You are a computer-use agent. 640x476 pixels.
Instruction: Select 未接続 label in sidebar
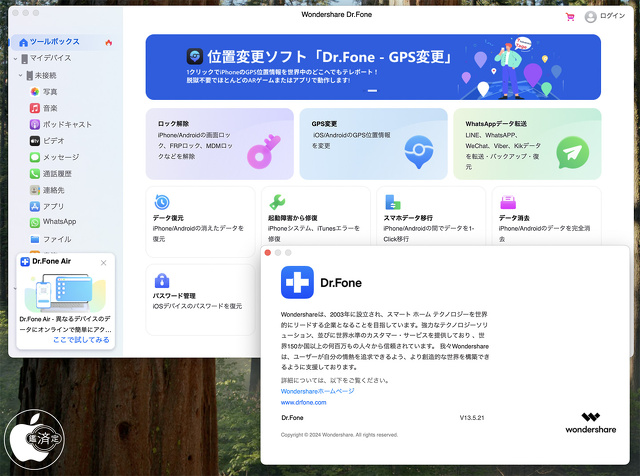(x=45, y=76)
